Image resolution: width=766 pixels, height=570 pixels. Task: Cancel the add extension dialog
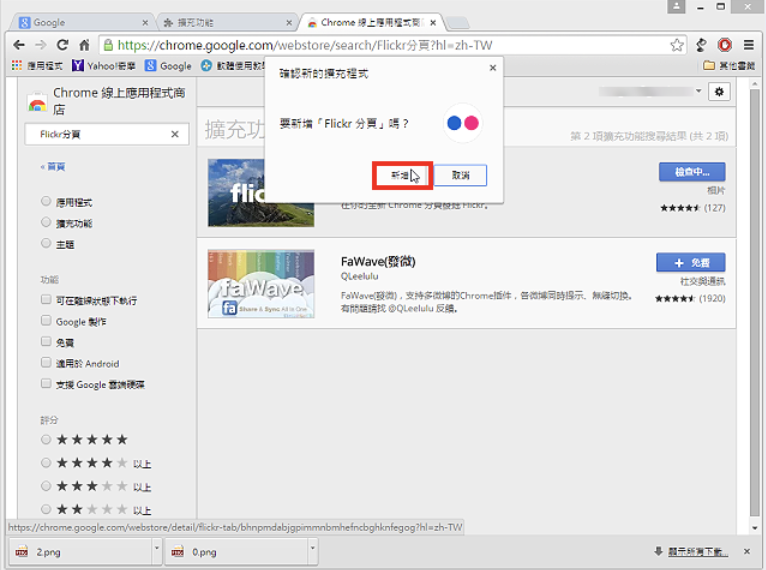tap(460, 175)
